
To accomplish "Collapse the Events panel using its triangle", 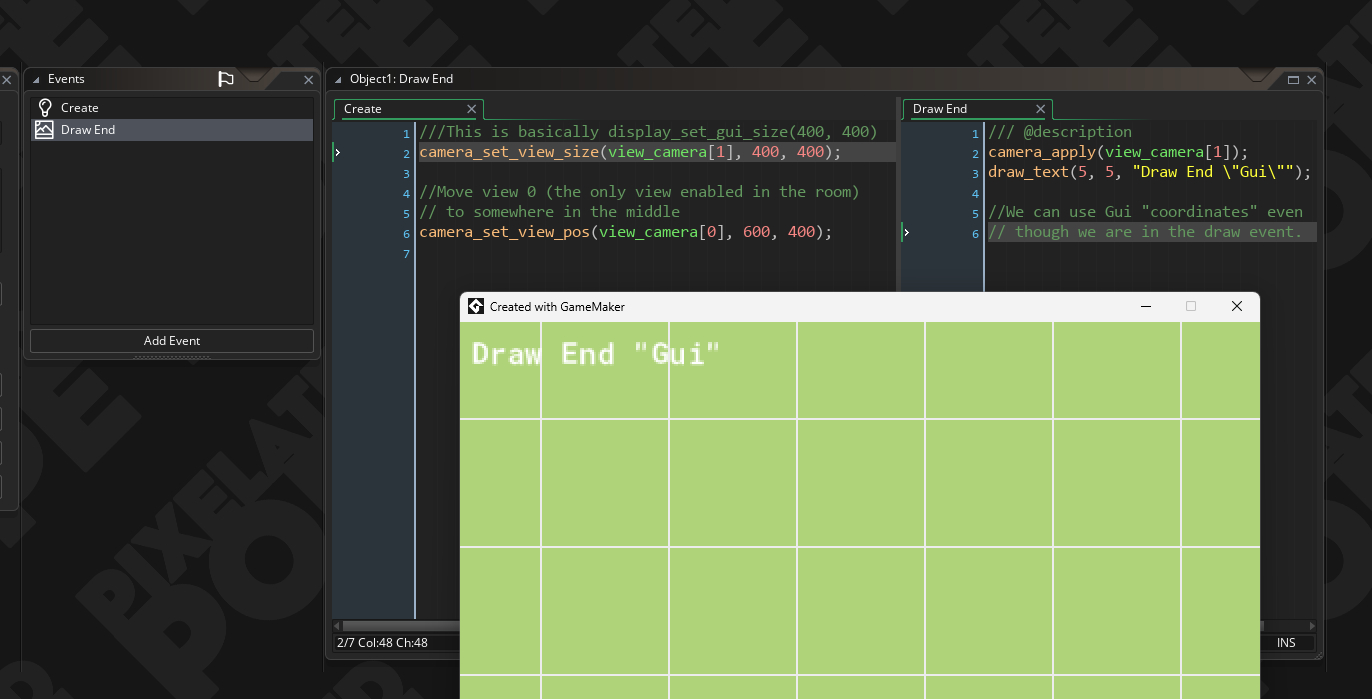I will pyautogui.click(x=36, y=79).
